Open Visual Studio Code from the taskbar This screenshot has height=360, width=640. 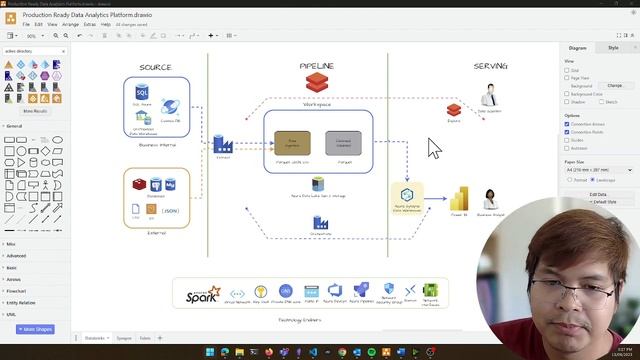313,352
